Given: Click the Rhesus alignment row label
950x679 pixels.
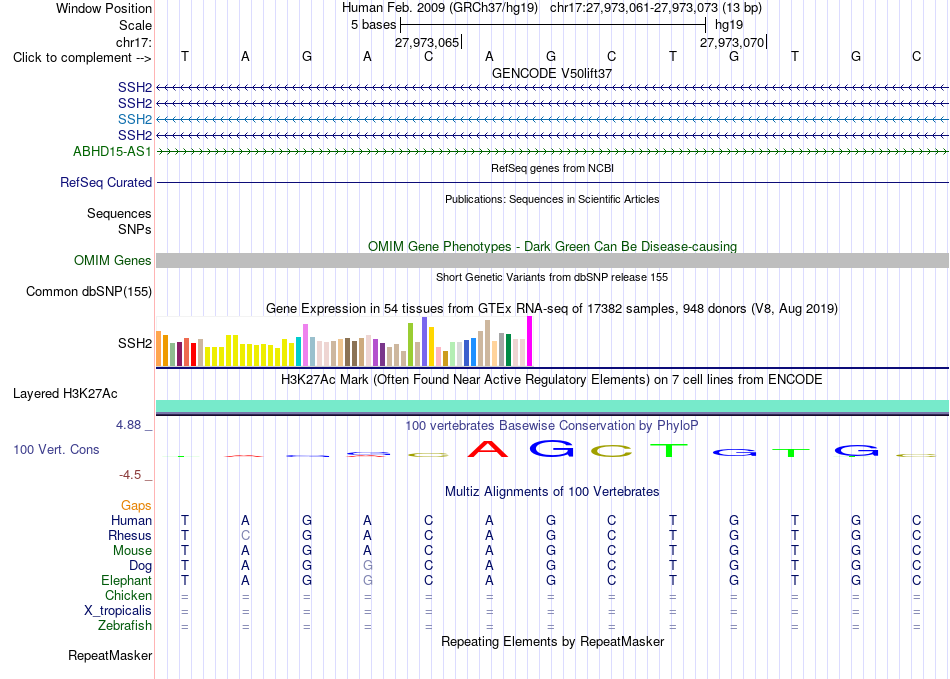Looking at the screenshot, I should click(130, 535).
